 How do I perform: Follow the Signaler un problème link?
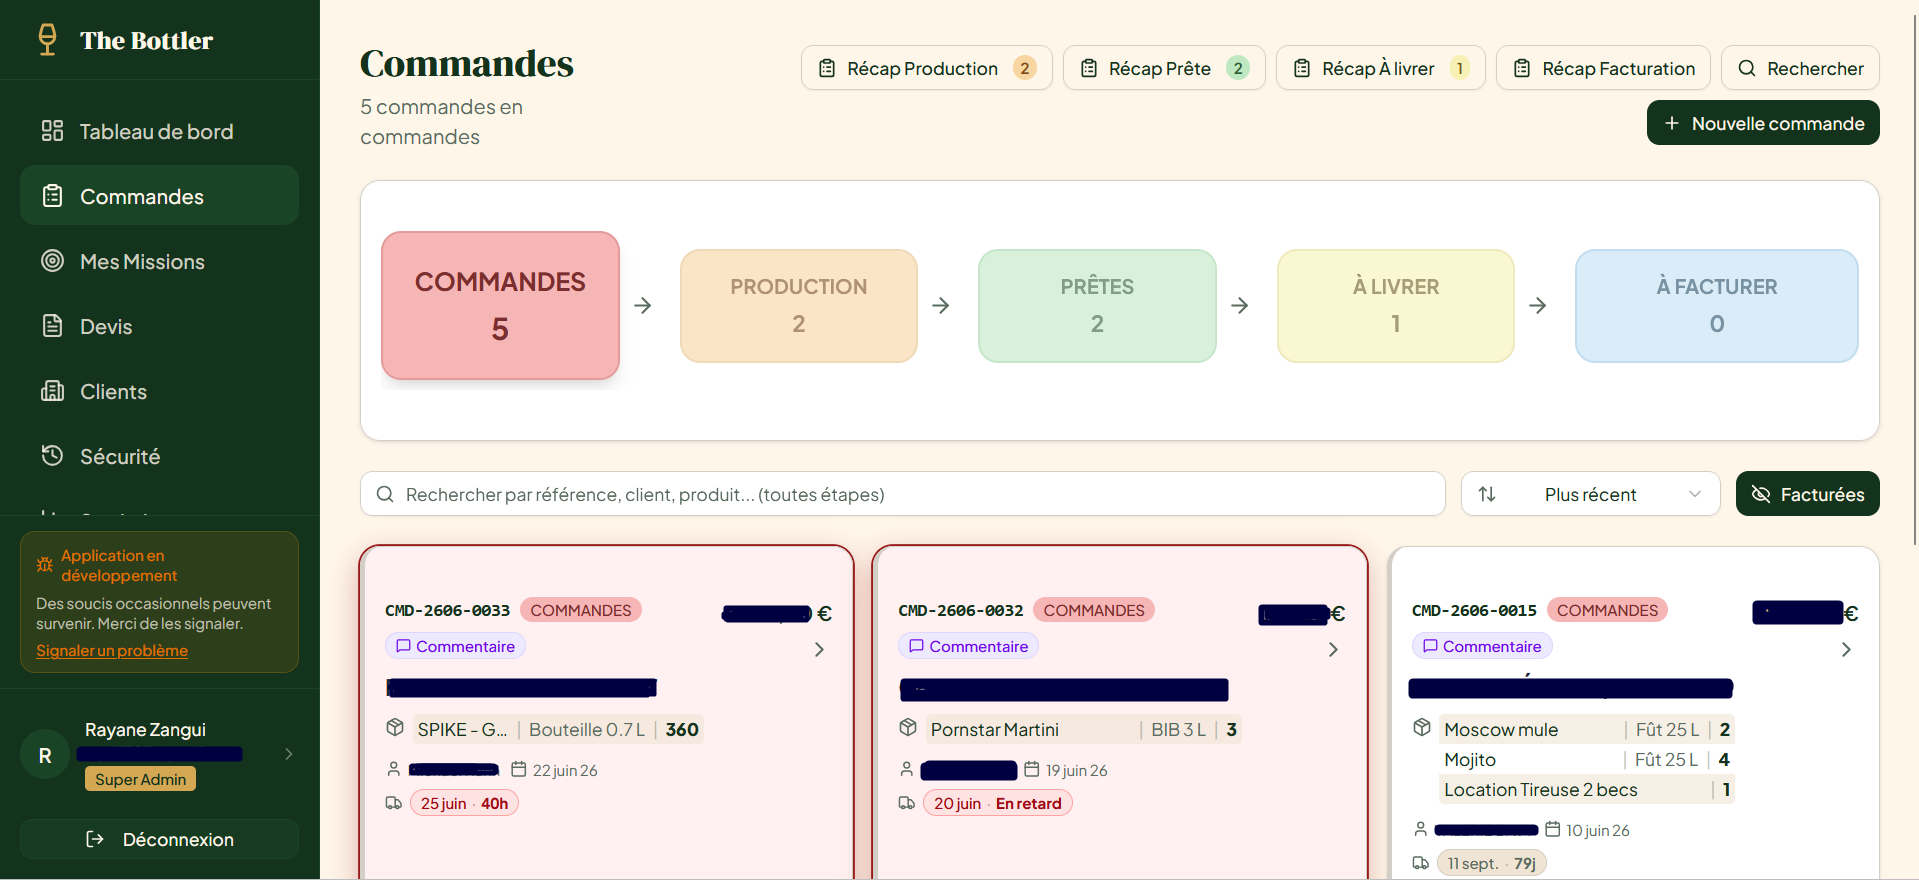112,651
